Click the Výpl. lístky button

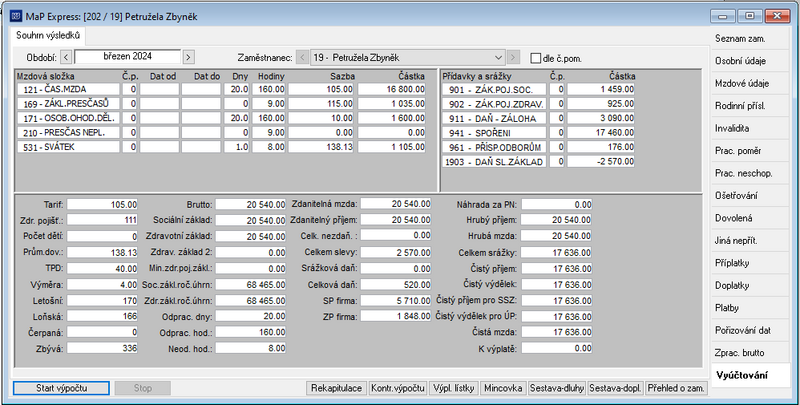[454, 388]
